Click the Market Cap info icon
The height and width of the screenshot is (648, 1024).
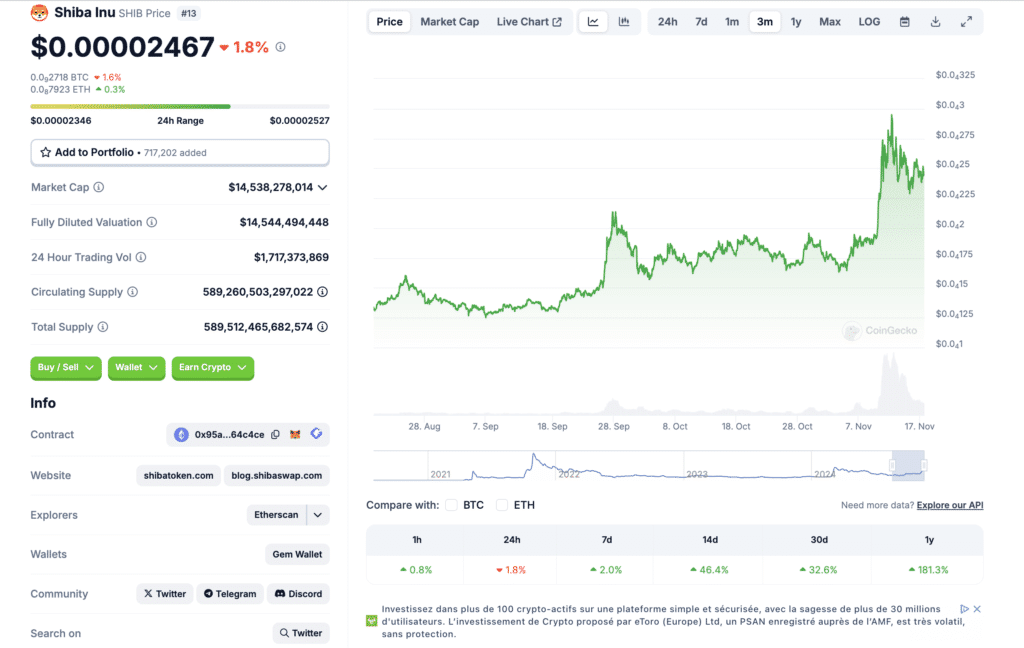(x=99, y=187)
